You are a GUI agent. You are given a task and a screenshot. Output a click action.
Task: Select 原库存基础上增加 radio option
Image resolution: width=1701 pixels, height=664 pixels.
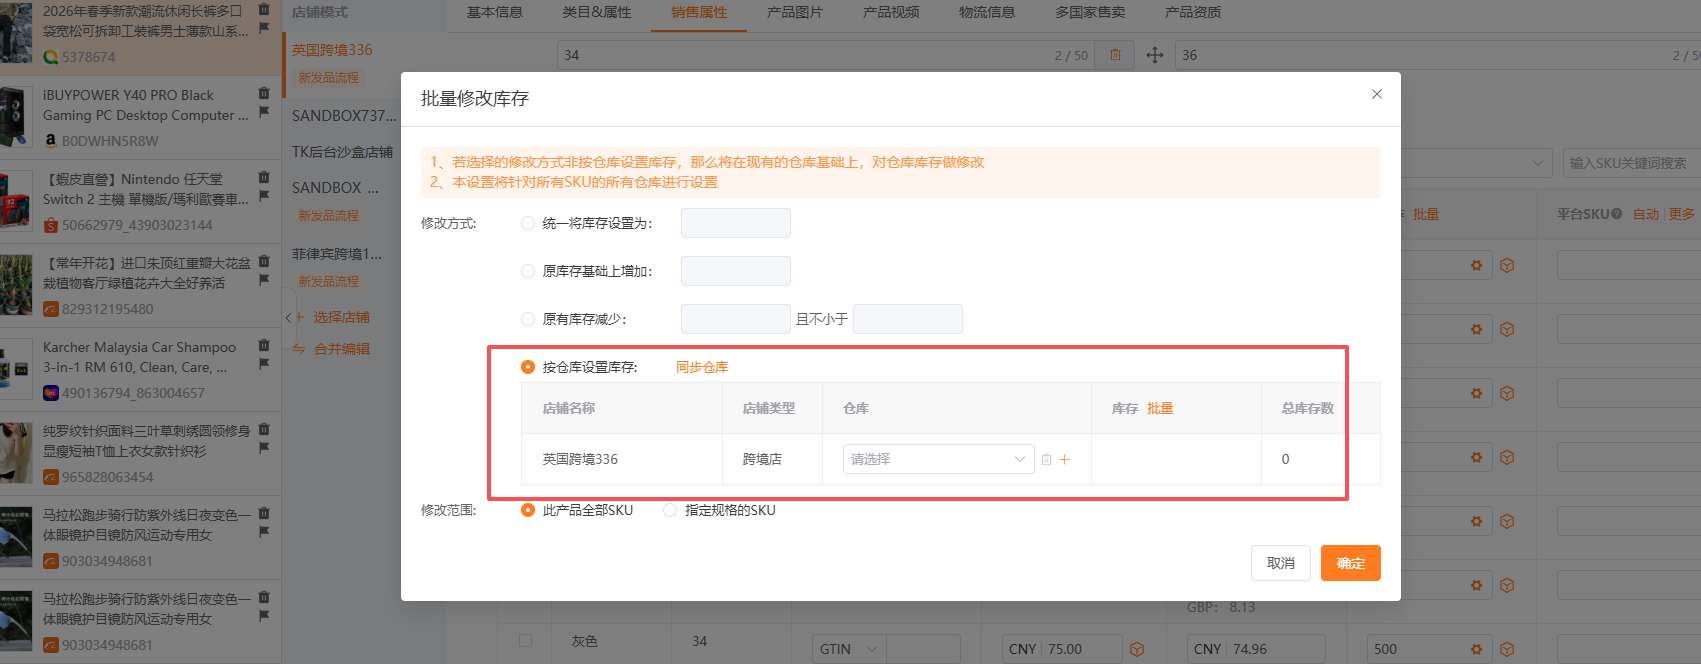point(528,271)
